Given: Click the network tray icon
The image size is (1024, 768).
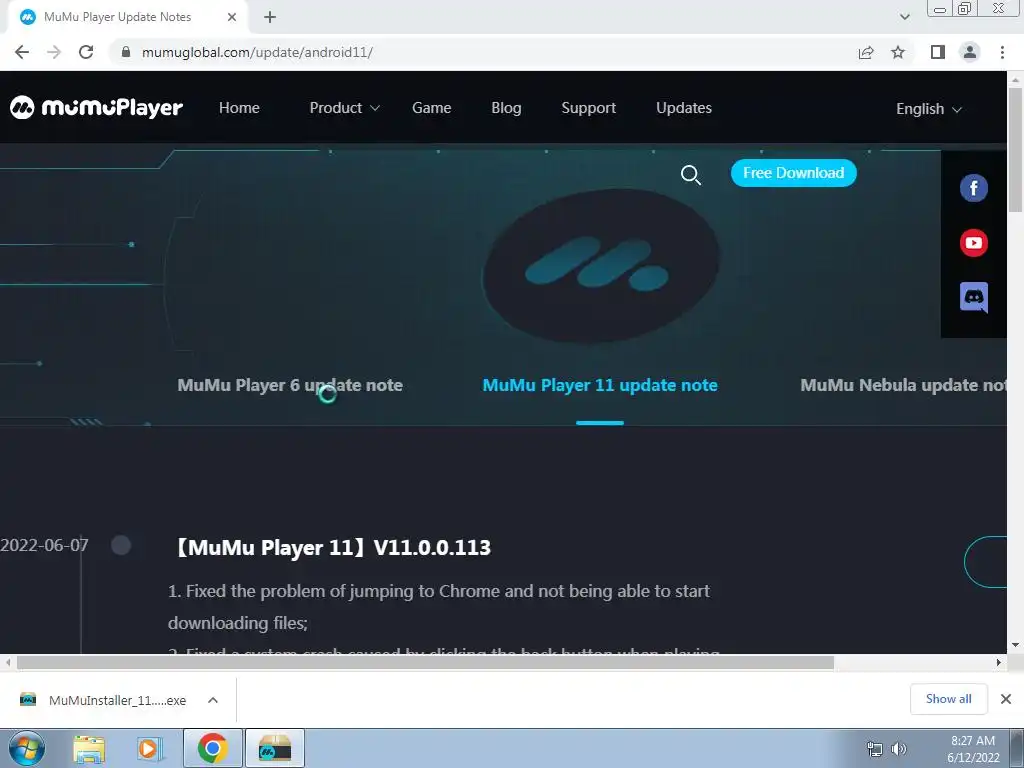Looking at the screenshot, I should click(x=874, y=749).
